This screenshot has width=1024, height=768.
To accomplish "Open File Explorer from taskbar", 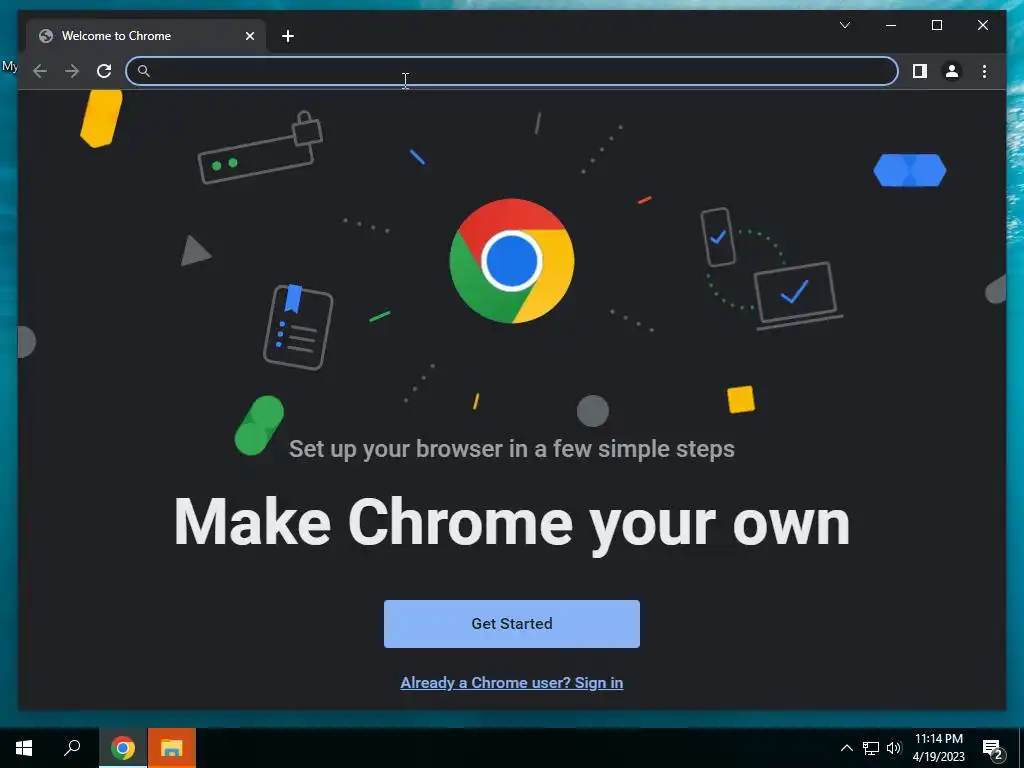I will 172,748.
